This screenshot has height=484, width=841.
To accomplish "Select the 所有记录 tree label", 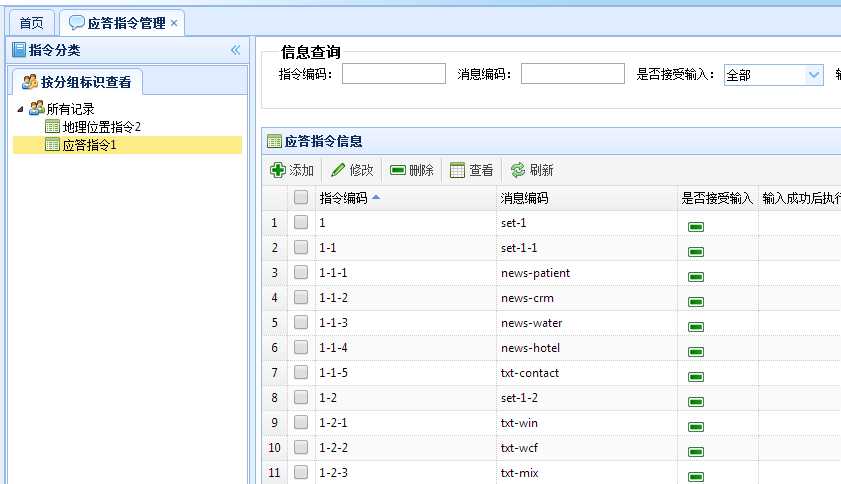I will pos(70,108).
